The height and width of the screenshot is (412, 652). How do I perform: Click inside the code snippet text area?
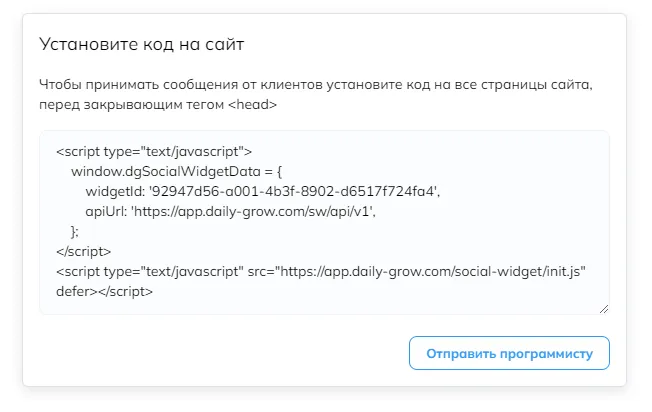point(324,222)
